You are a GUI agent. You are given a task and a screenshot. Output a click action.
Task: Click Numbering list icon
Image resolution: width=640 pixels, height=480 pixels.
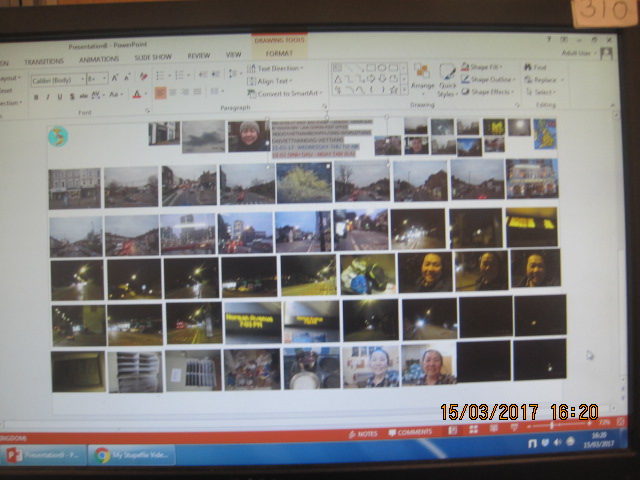tap(179, 75)
